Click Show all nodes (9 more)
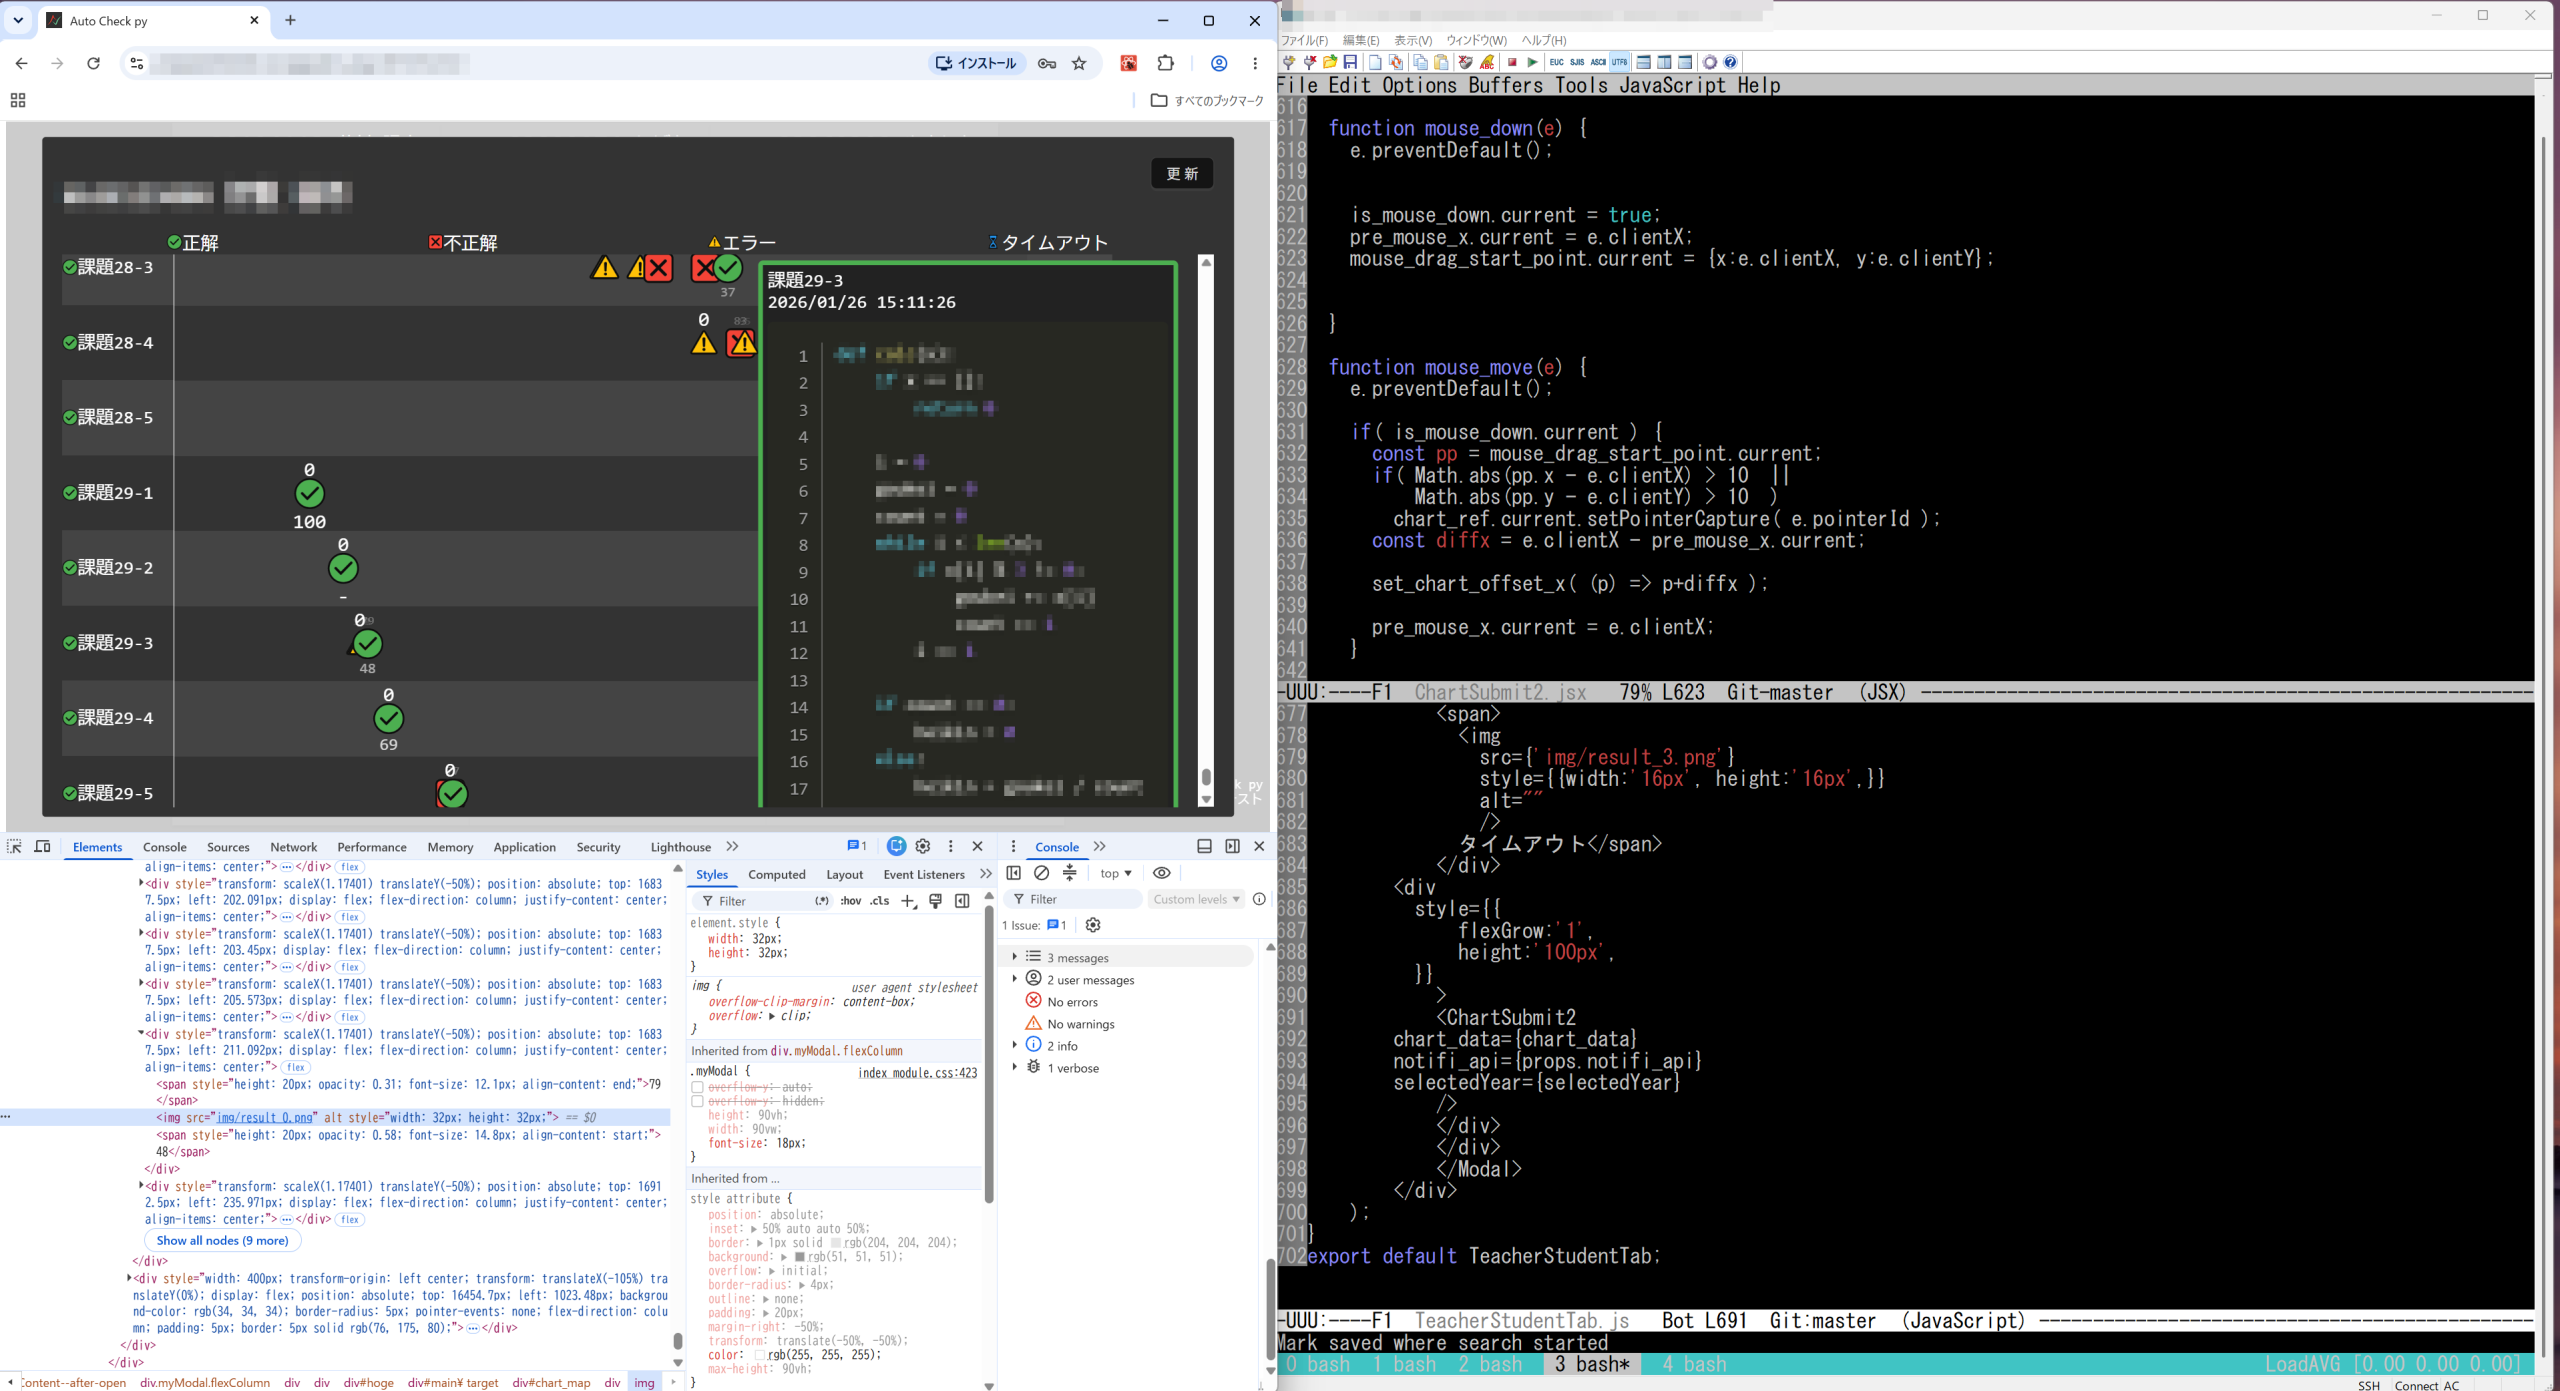Image resolution: width=2560 pixels, height=1391 pixels. tap(222, 1240)
